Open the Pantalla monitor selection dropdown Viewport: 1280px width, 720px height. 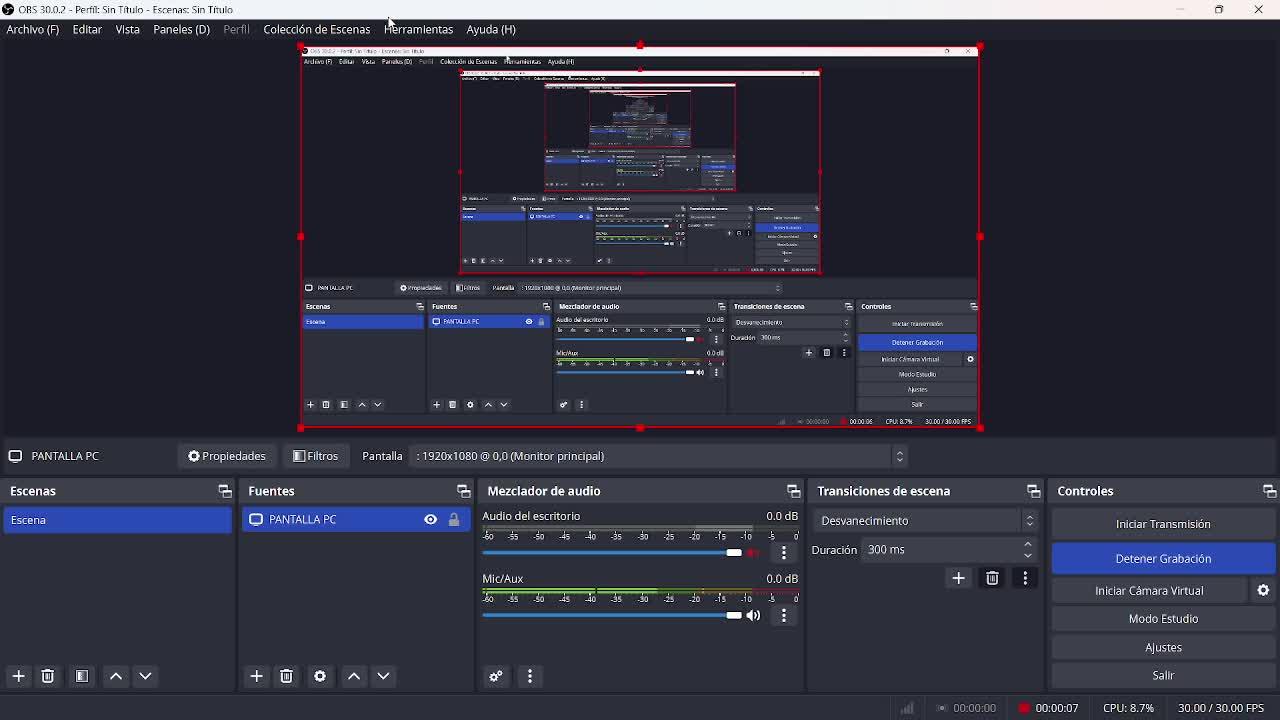(x=660, y=456)
